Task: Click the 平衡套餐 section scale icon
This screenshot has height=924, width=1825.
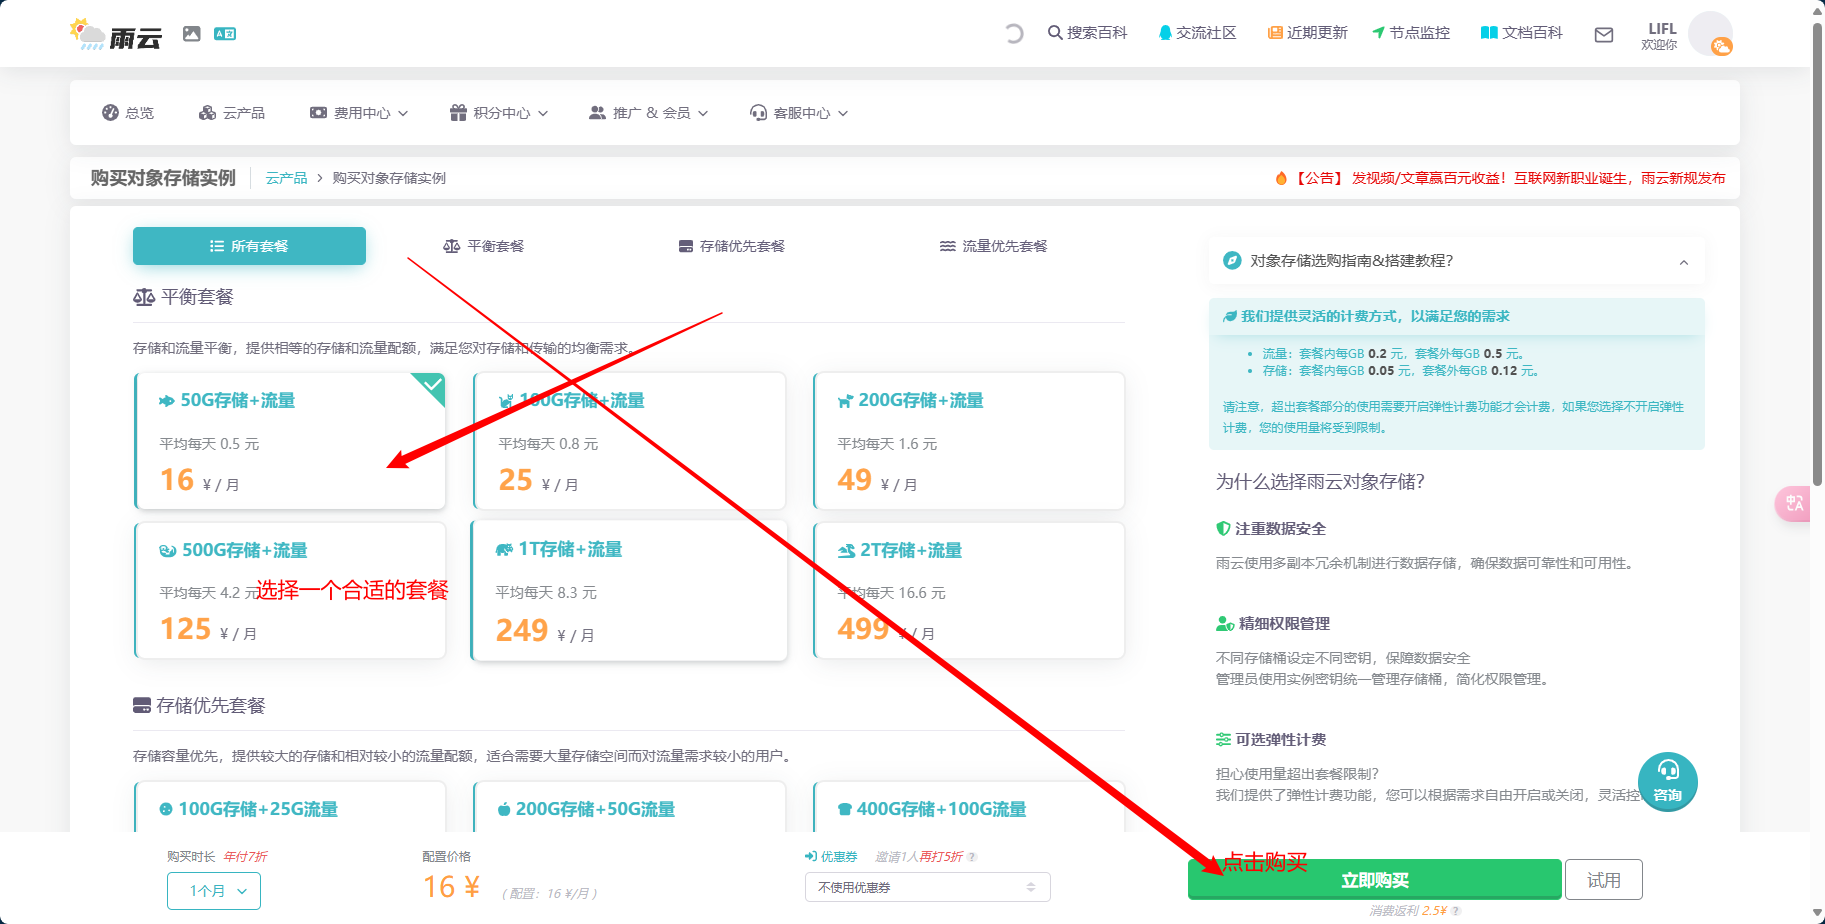Action: [x=144, y=298]
